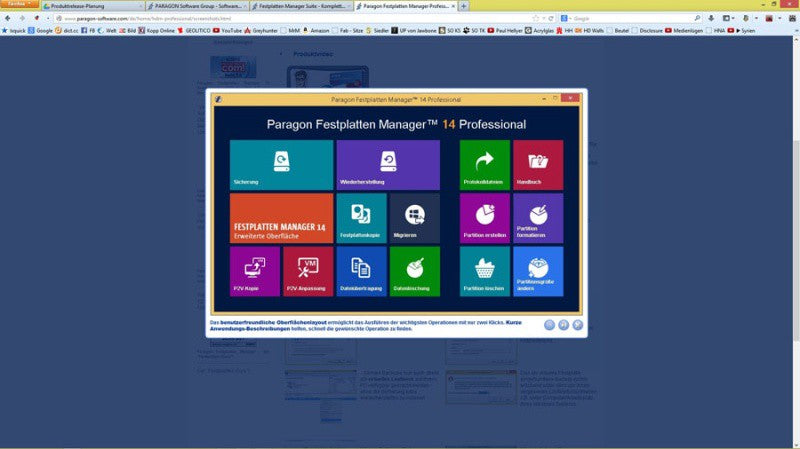The image size is (800, 449).
Task: Click the previous screenshot round button in lightbox
Action: [x=549, y=325]
